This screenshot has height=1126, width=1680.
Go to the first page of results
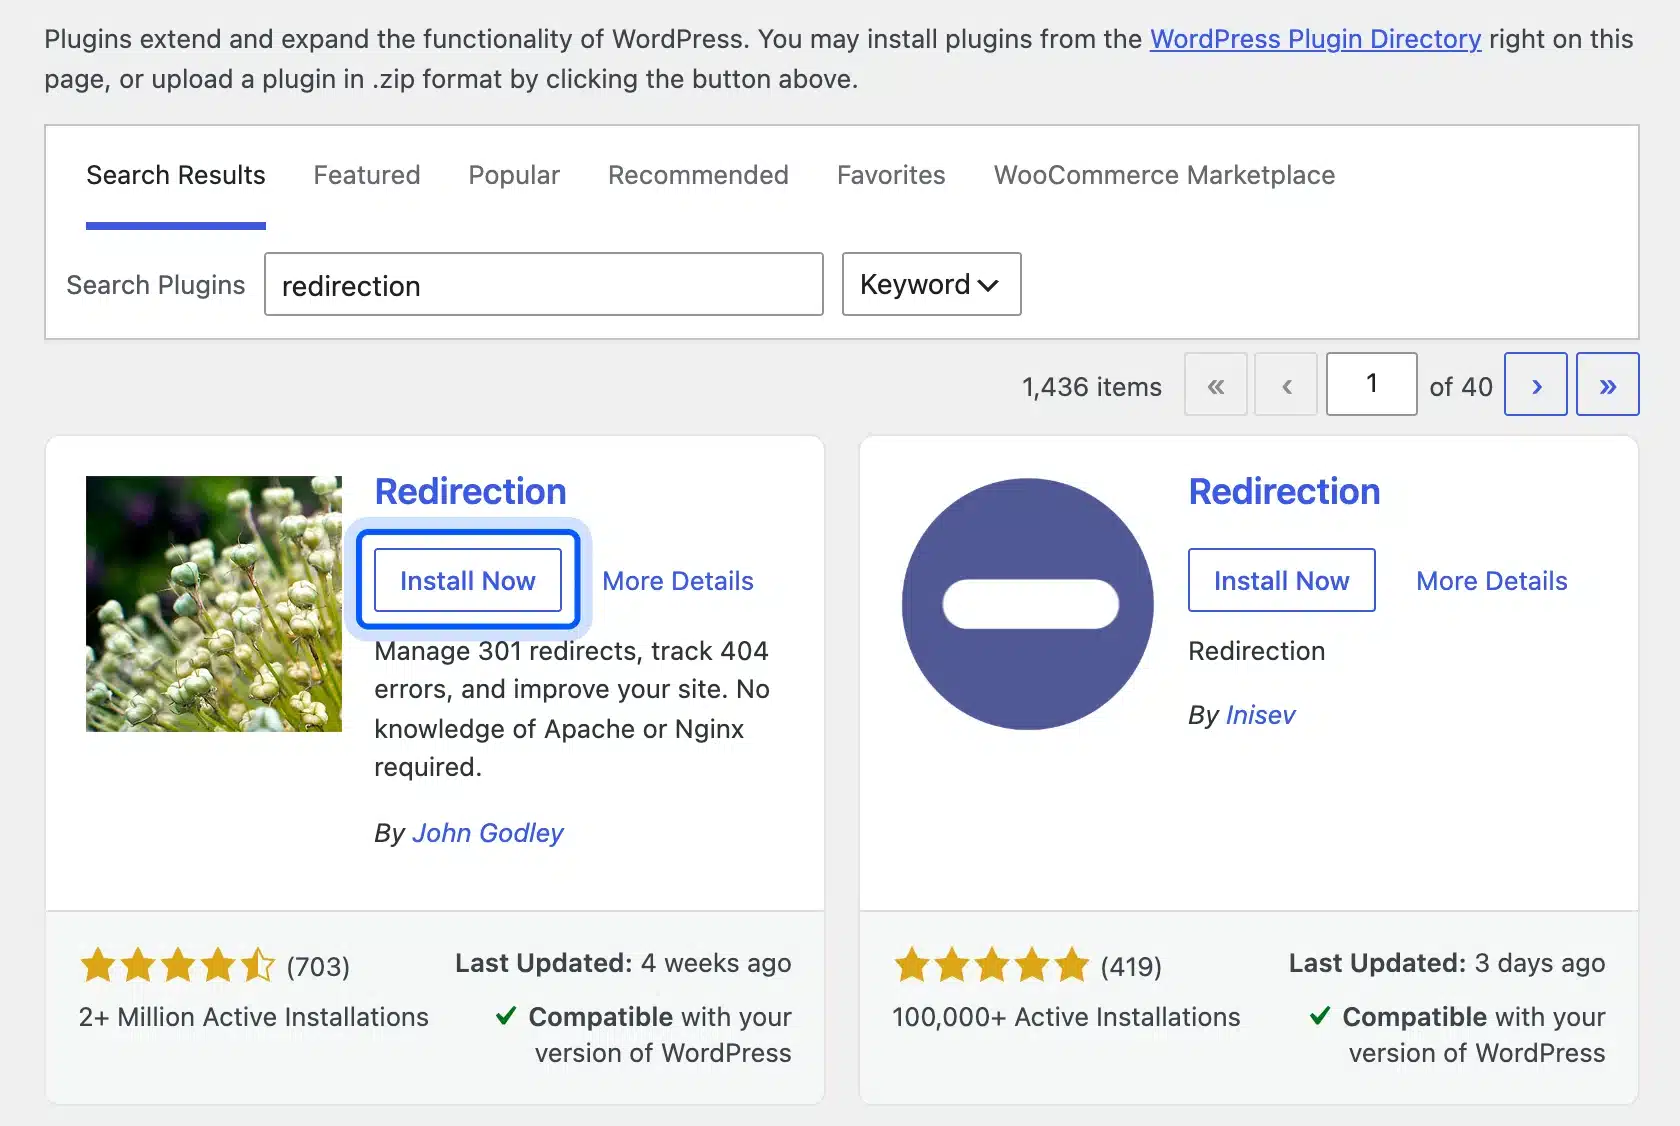coord(1216,384)
